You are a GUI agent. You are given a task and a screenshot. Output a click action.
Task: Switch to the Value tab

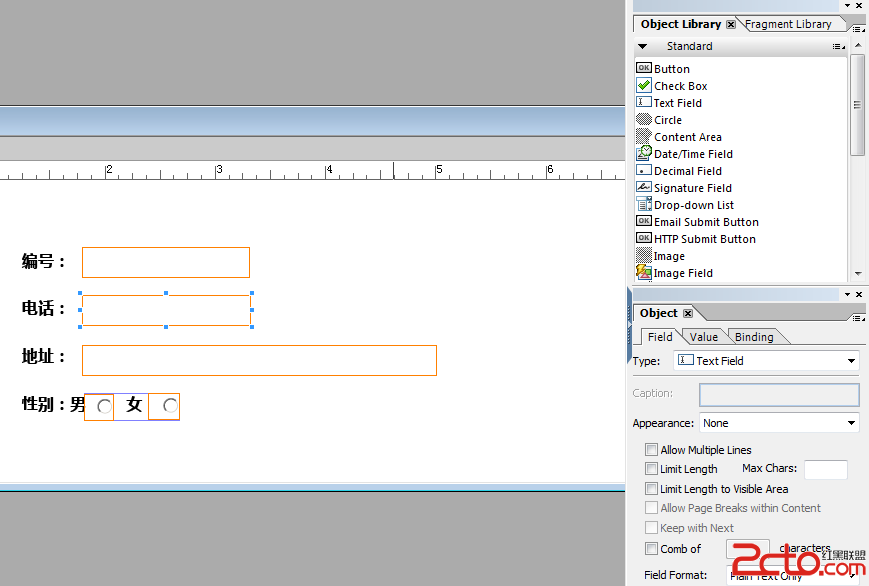coord(704,337)
